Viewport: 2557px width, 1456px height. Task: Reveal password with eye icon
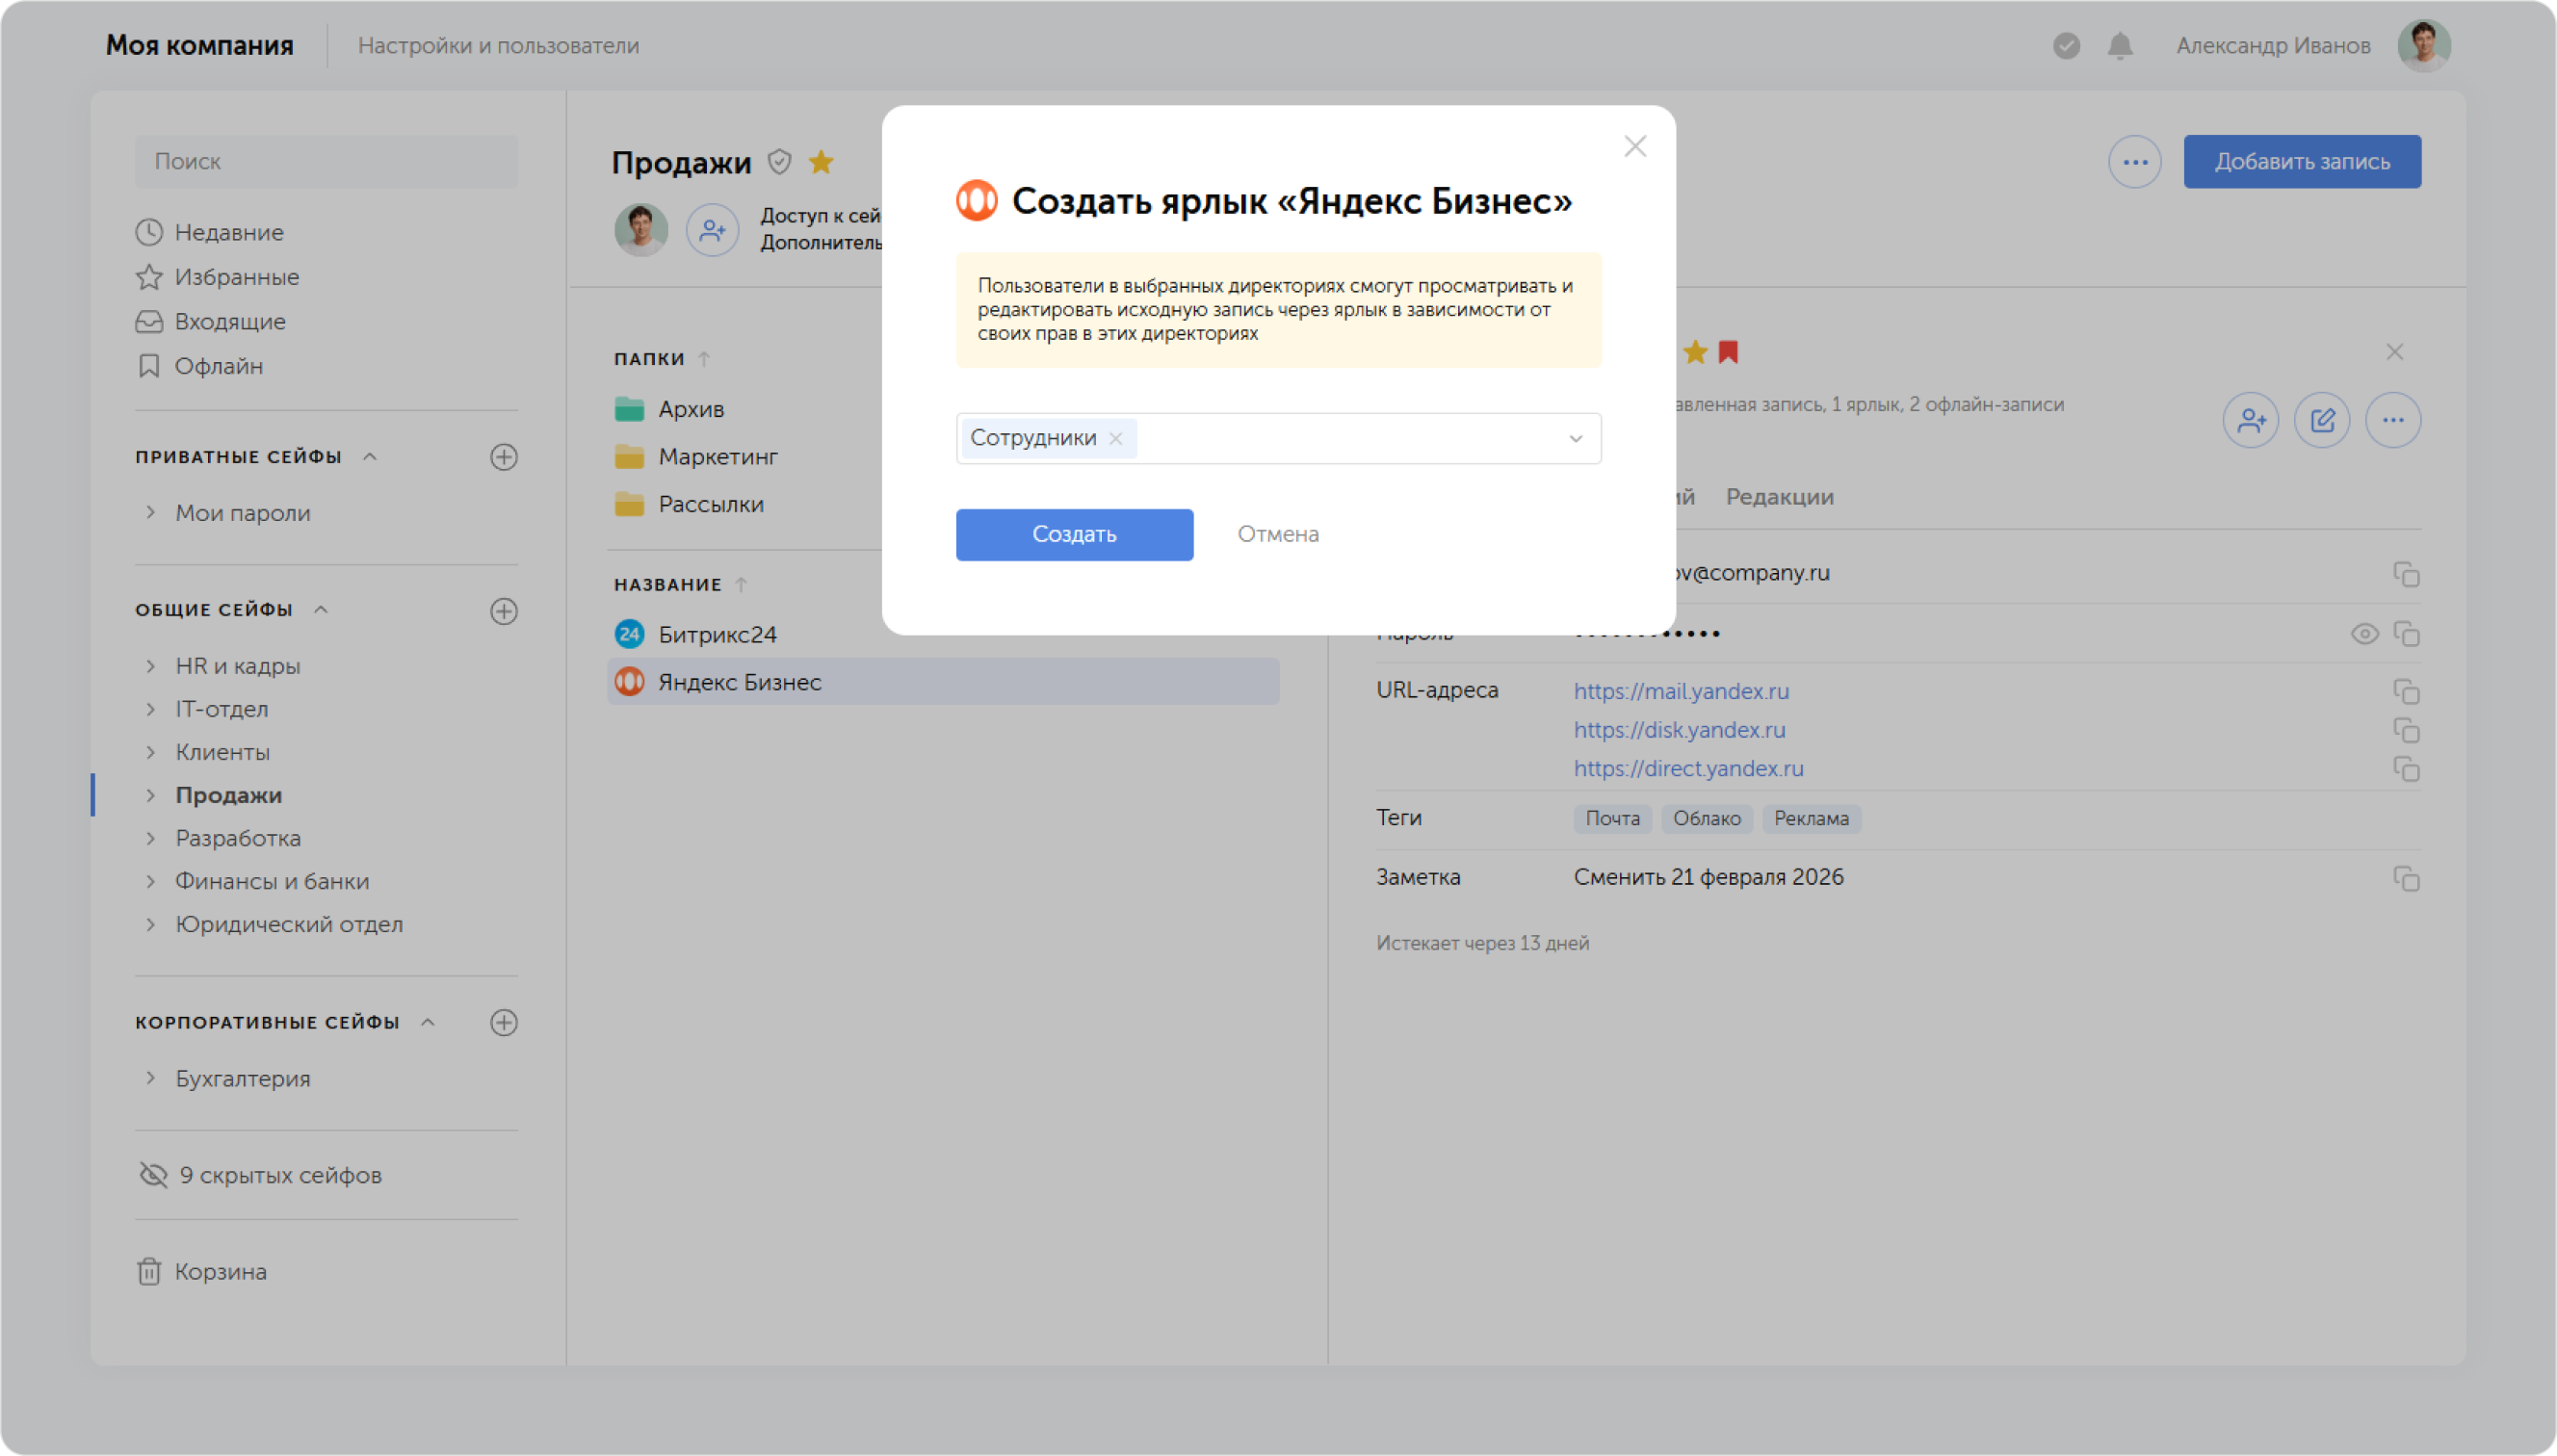click(x=2364, y=634)
